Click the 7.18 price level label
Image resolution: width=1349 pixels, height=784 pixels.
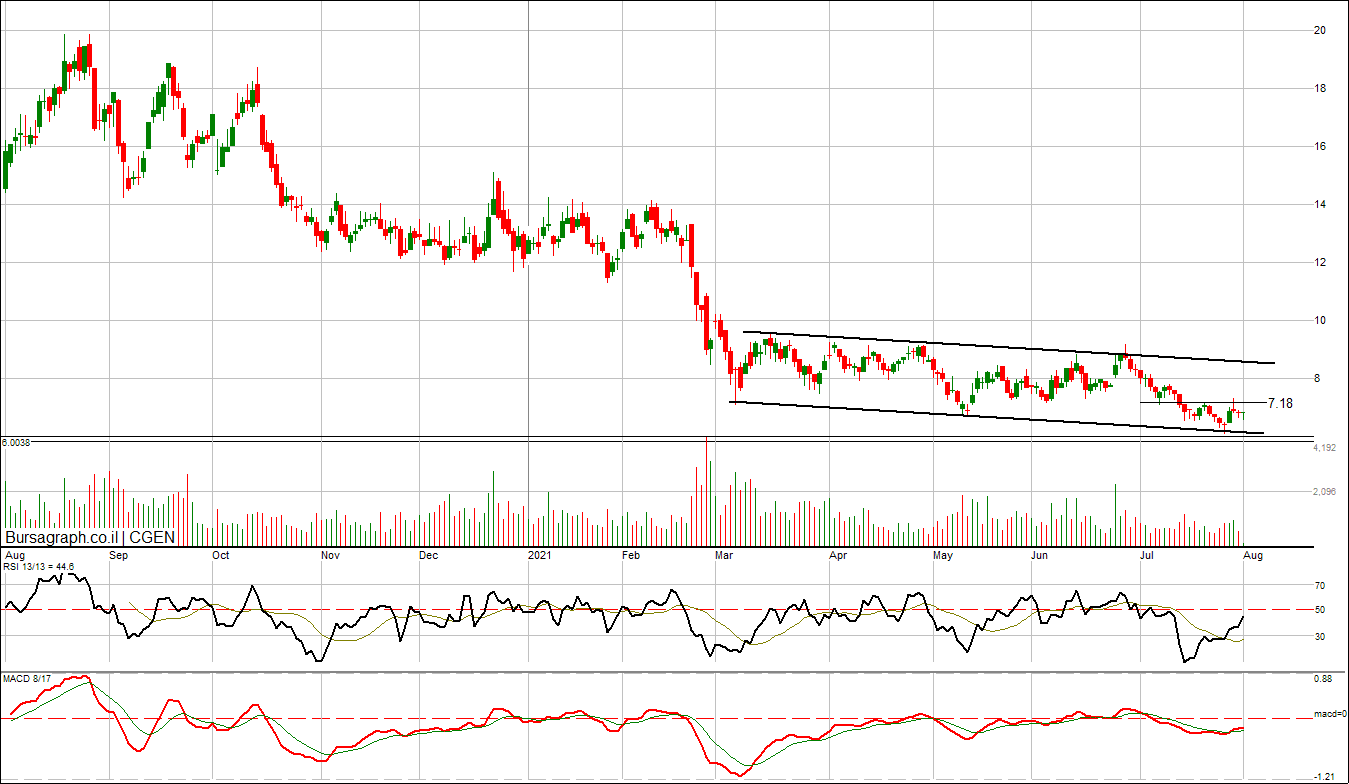pyautogui.click(x=1280, y=403)
